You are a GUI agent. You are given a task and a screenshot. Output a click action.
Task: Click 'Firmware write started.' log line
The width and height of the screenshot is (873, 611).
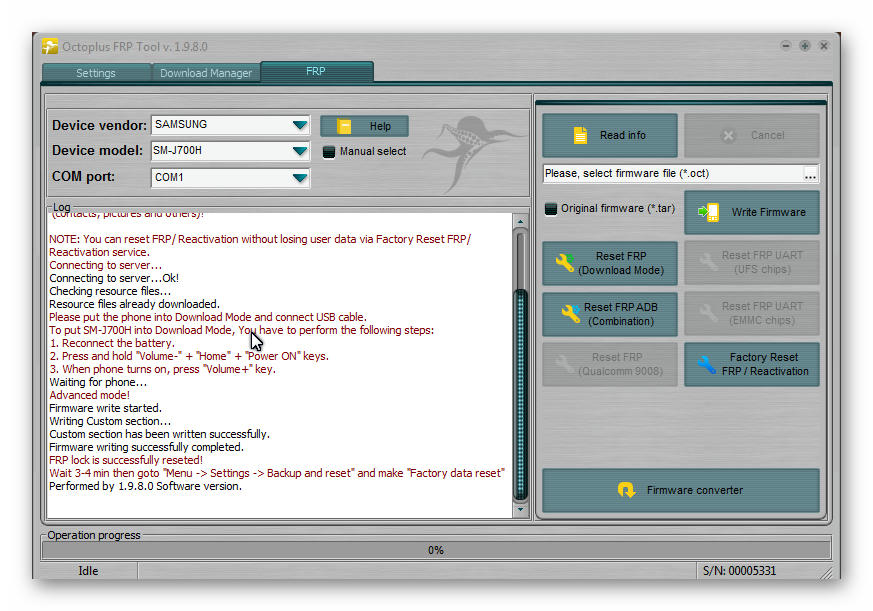(105, 408)
